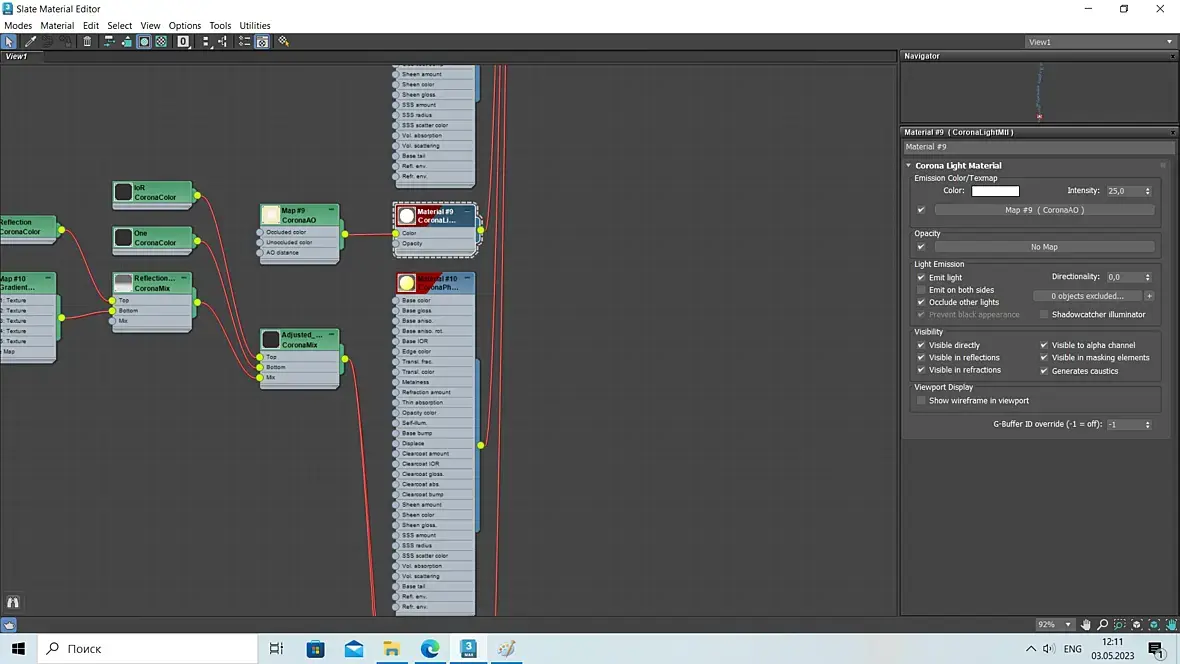Open File Explorer from the taskbar

(391, 648)
